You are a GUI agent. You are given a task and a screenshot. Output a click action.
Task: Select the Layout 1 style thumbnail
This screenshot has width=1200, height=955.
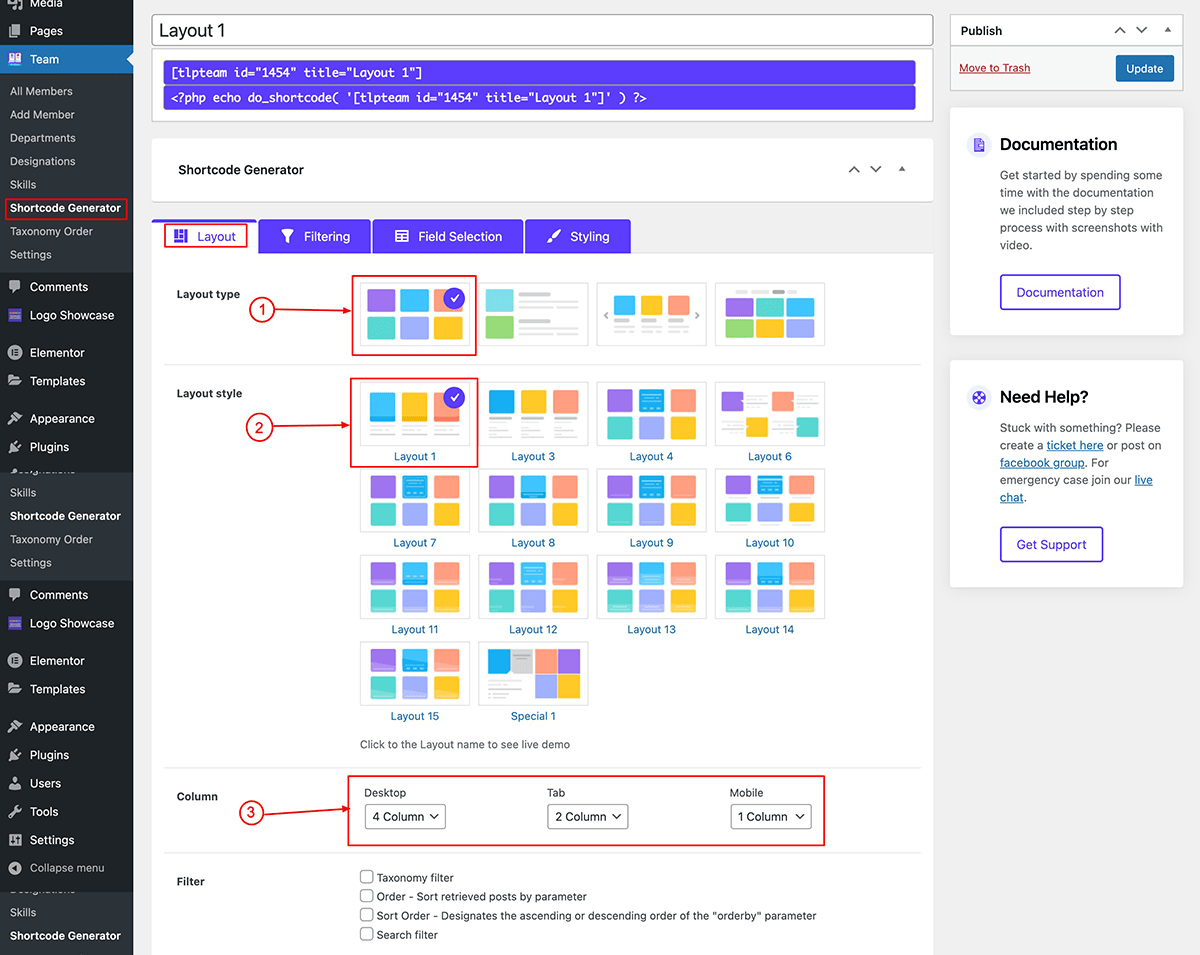[415, 414]
